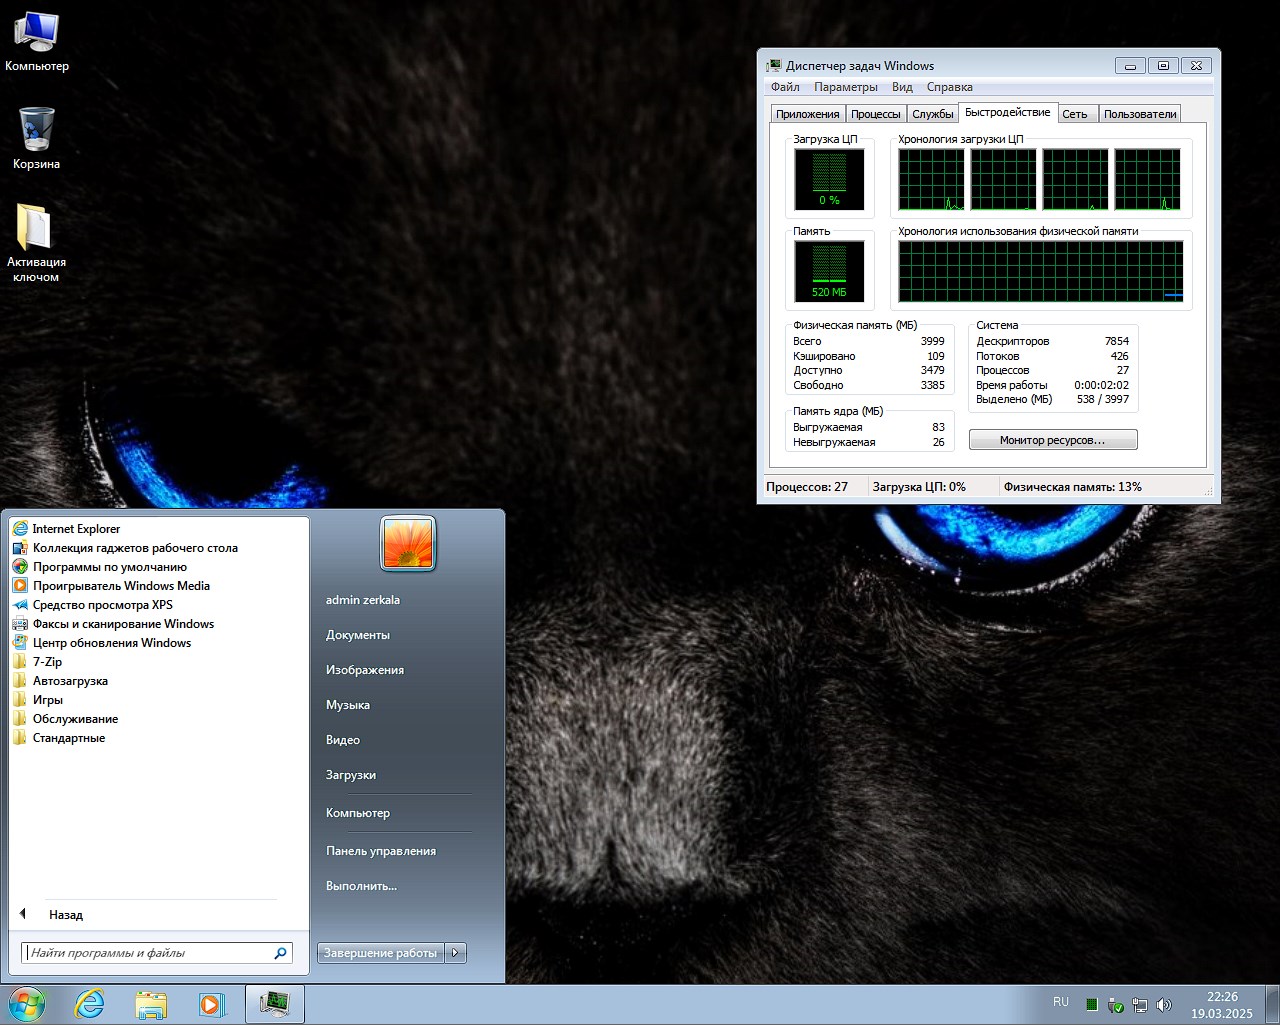Click the Загрузка ЦП: 0% status bar entry
Viewport: 1280px width, 1025px height.
(x=919, y=487)
